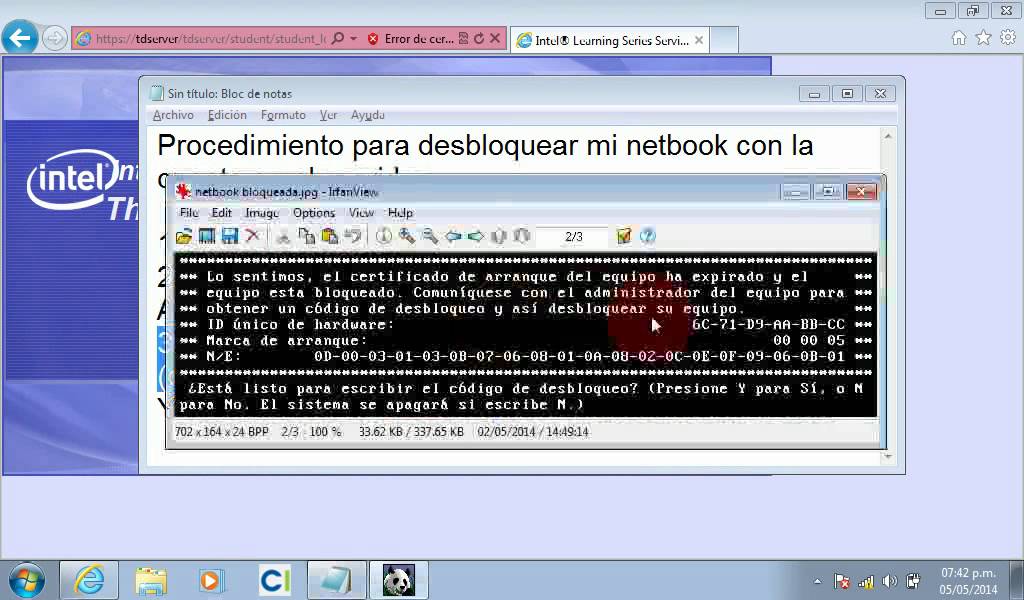
Task: Show hidden system tray icons arrow
Action: (x=817, y=581)
